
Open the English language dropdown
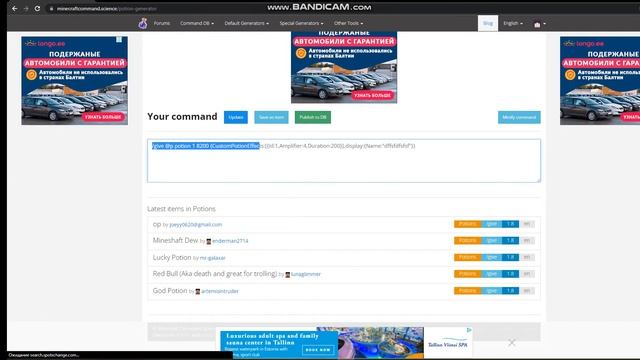pos(513,23)
